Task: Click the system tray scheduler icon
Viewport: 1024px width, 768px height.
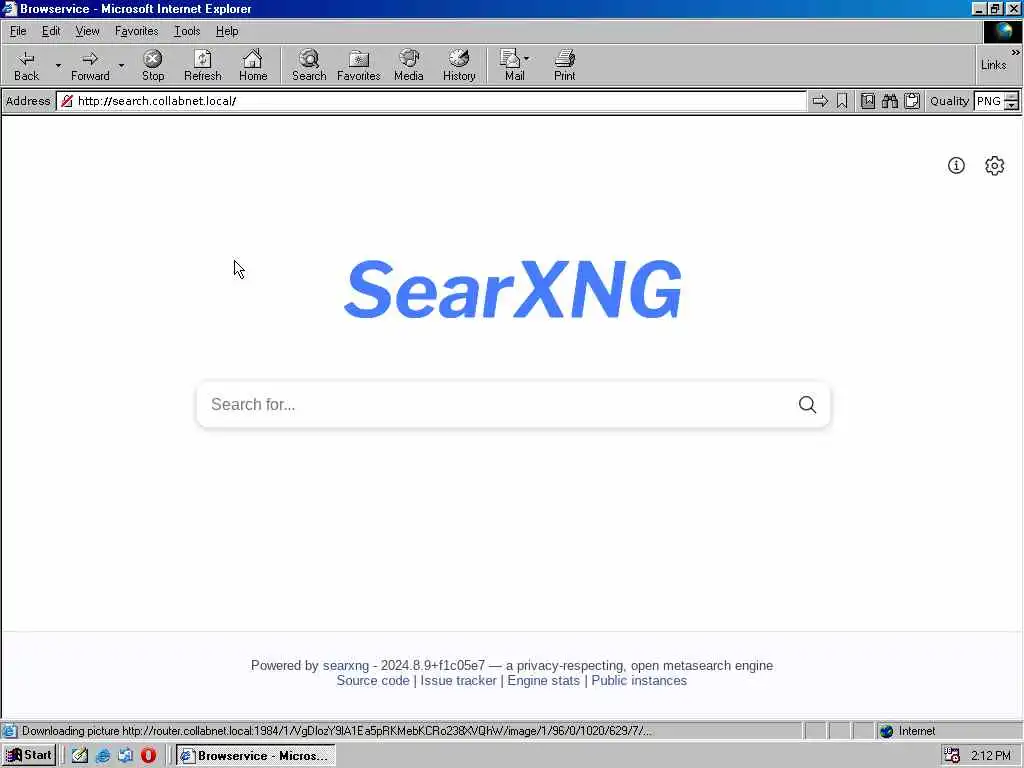Action: click(x=952, y=756)
